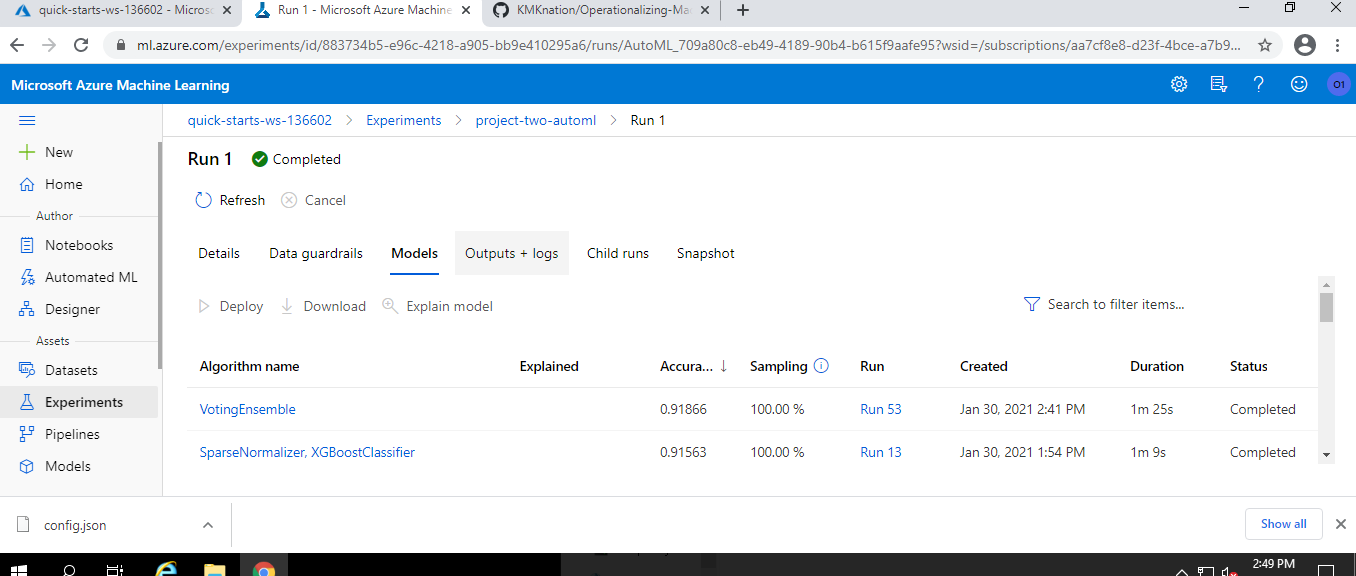Open the feedback notes icon in header
1356x576 pixels.
1219,85
